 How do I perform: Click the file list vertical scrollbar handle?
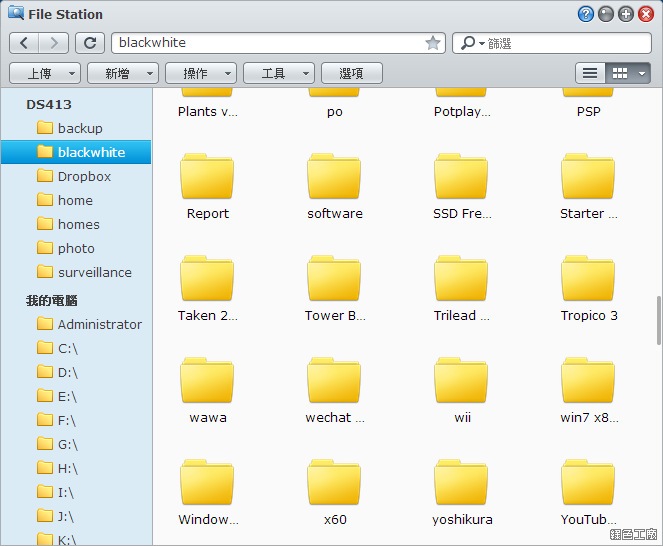(659, 321)
